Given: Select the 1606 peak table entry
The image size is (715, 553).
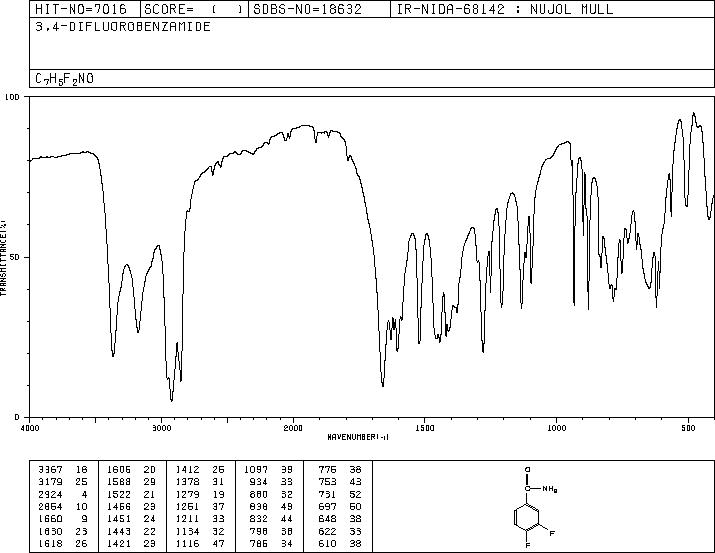Looking at the screenshot, I should (131, 469).
